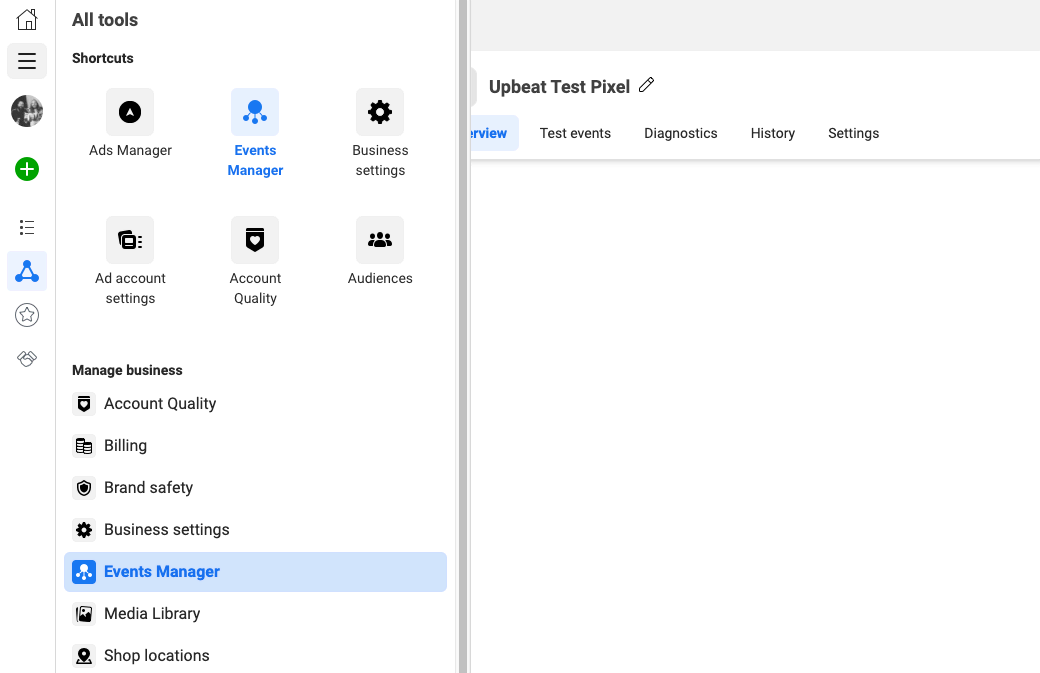The image size is (1040, 673).
Task: Open Media Library from the list
Action: (255, 614)
